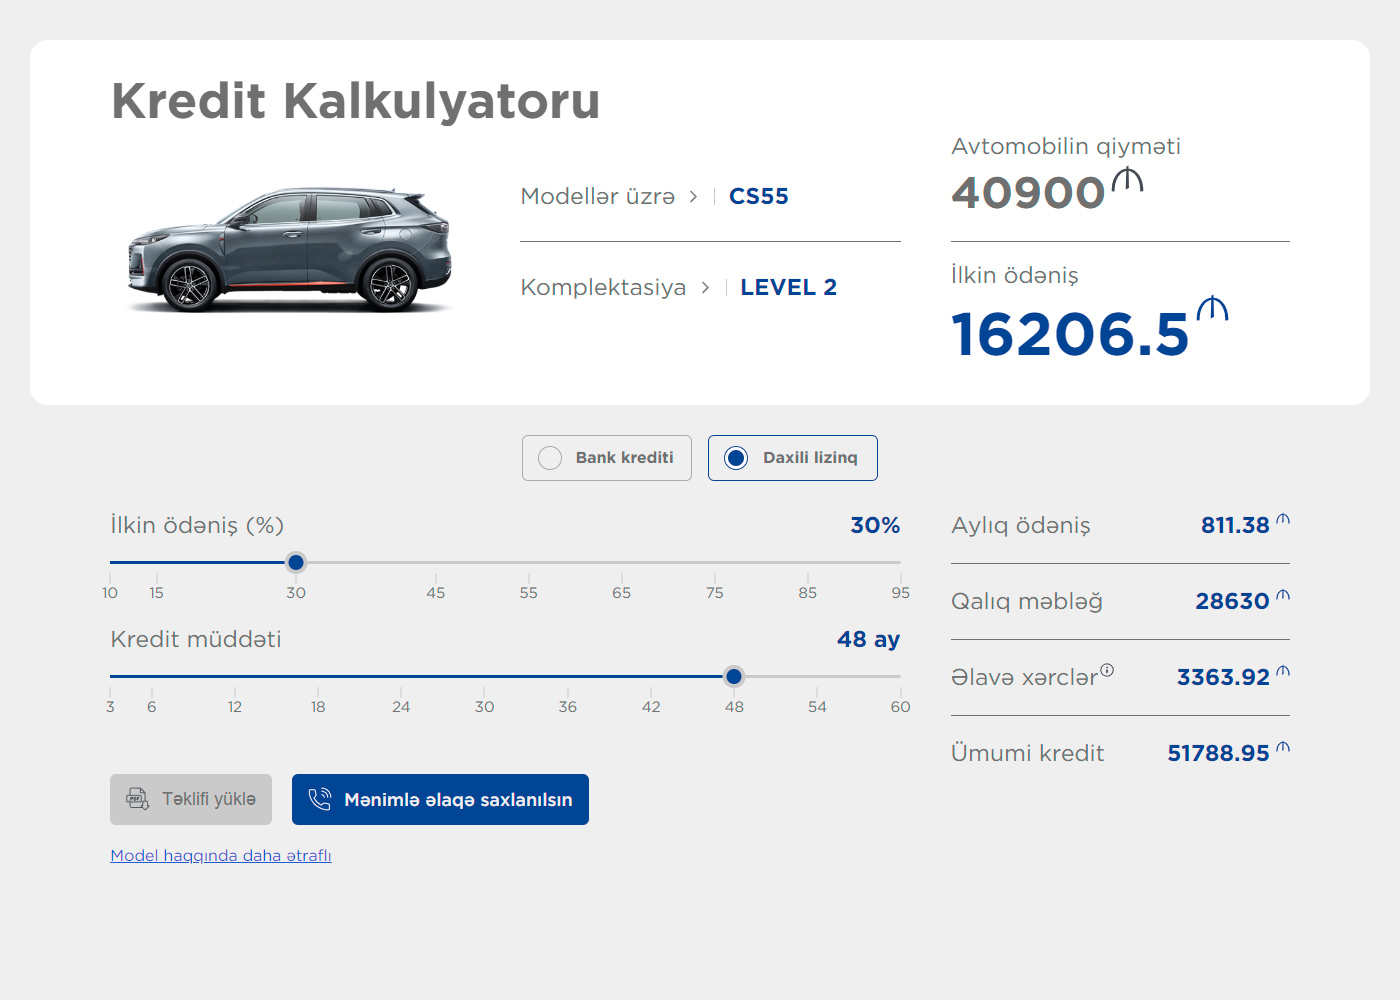Click the PDF download icon in Təklifi yüklə

pos(137,798)
